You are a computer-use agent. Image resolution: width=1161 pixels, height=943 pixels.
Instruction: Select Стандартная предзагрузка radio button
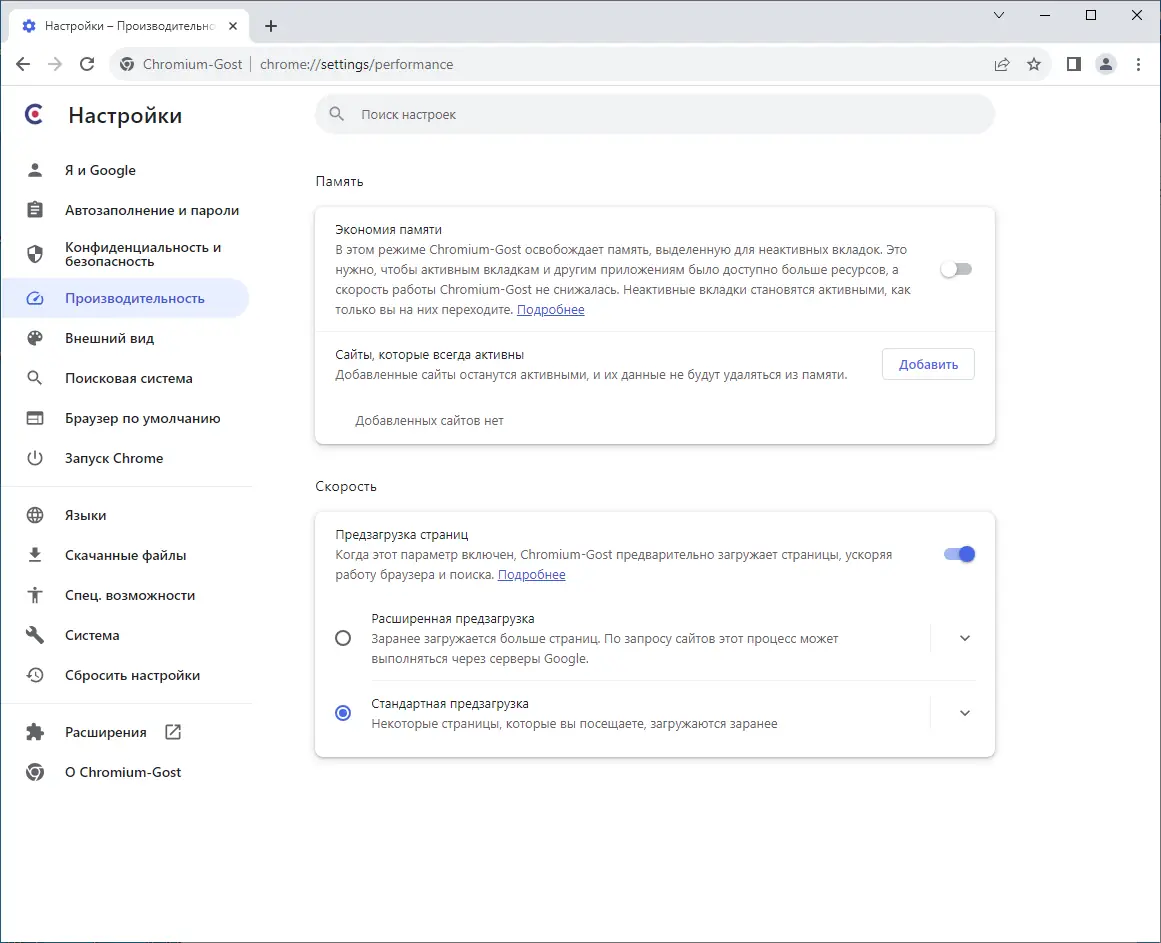pos(343,713)
